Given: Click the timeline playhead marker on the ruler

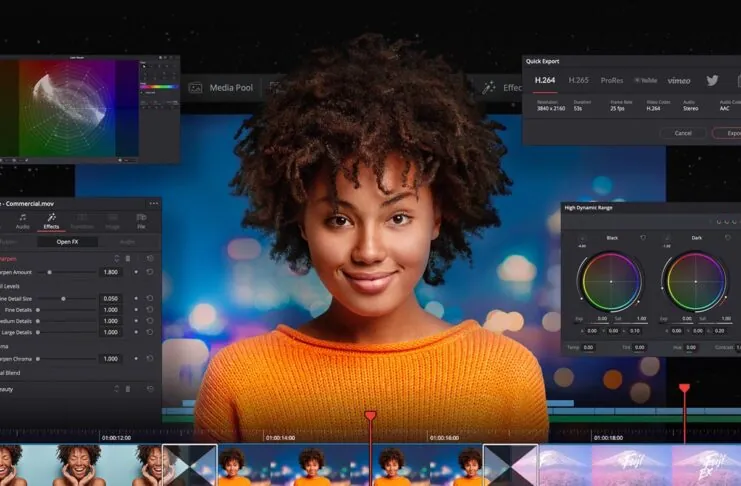Looking at the screenshot, I should point(370,416).
